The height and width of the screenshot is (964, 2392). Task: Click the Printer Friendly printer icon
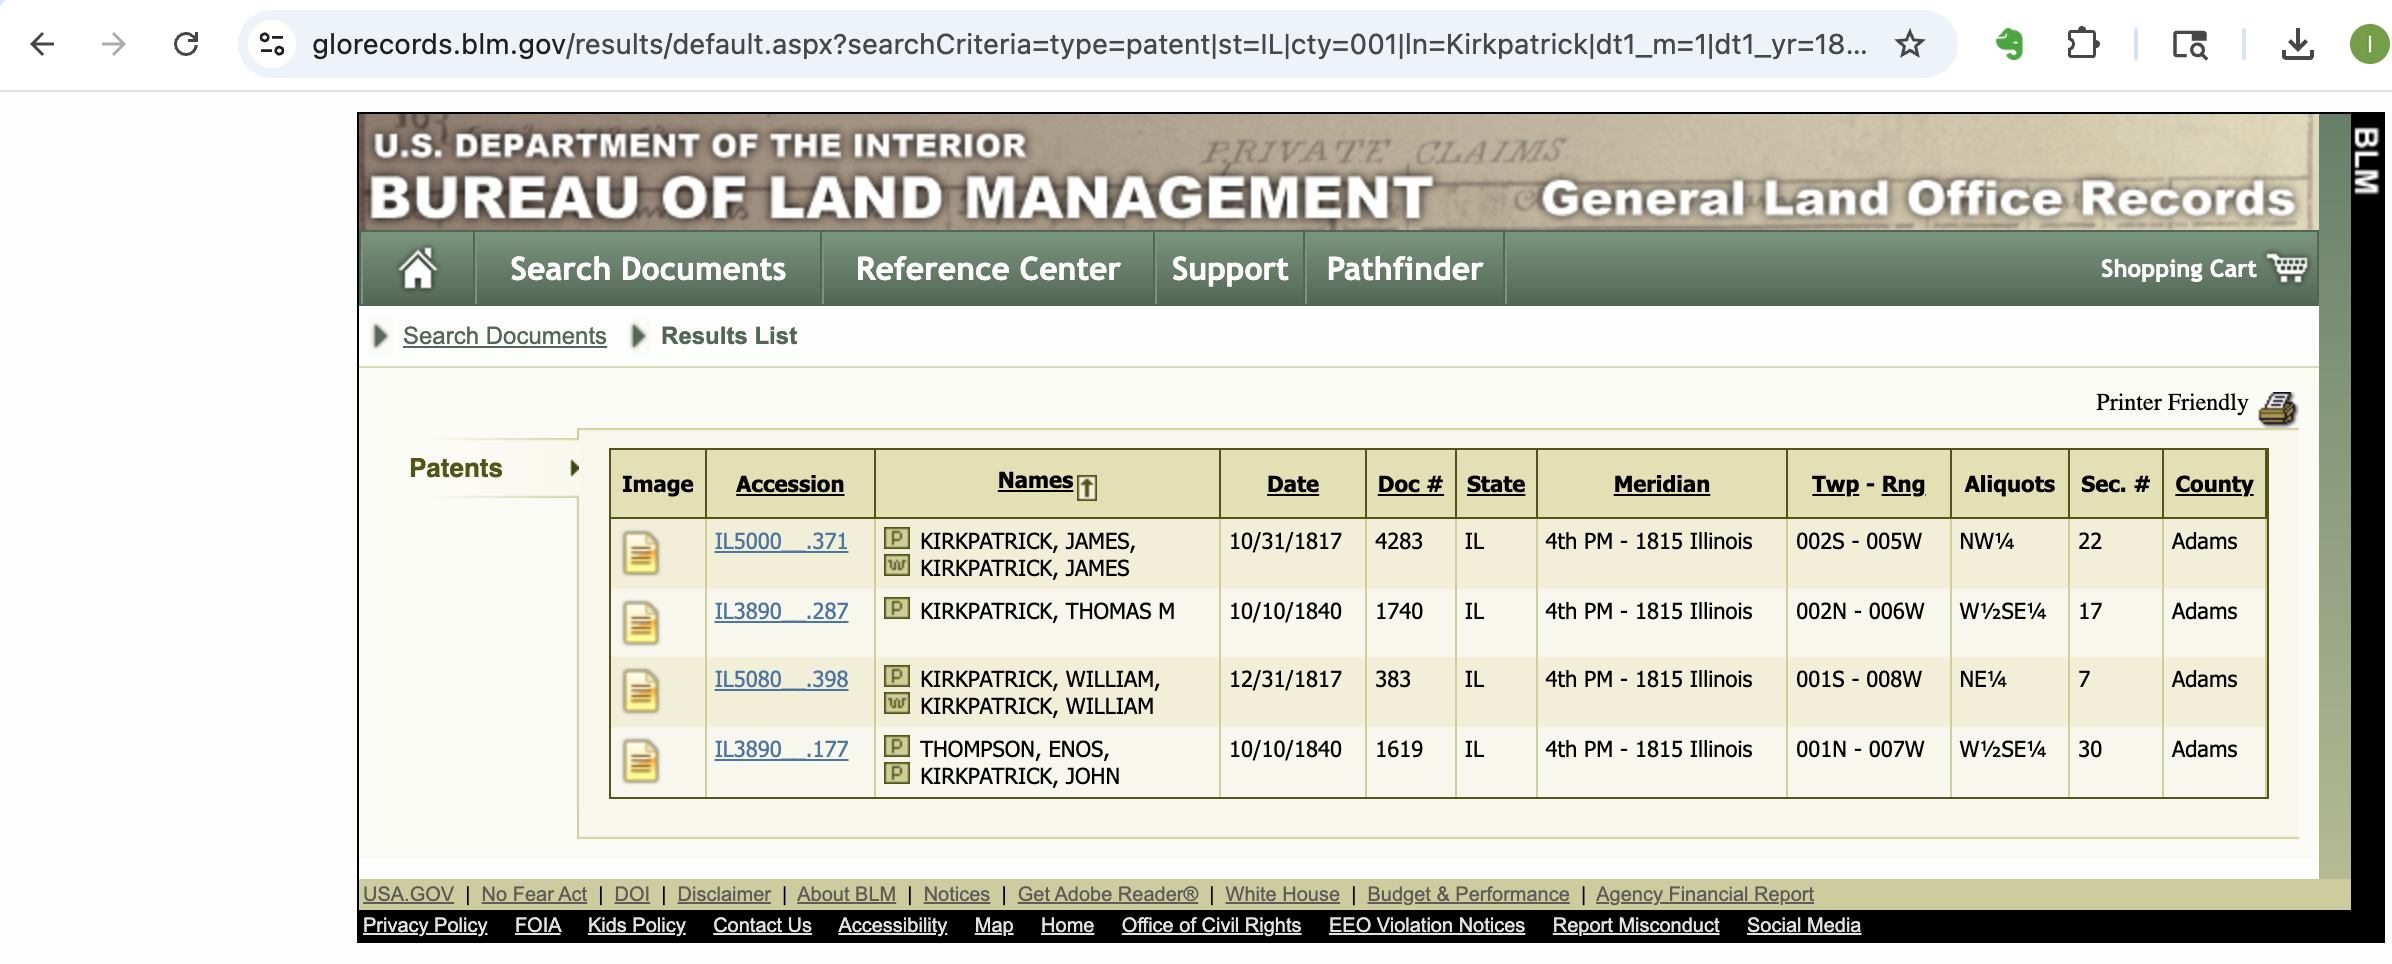(2277, 407)
